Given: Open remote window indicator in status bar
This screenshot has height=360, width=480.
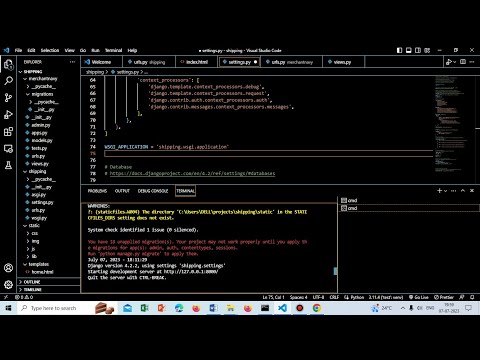Looking at the screenshot, I should point(6,297).
